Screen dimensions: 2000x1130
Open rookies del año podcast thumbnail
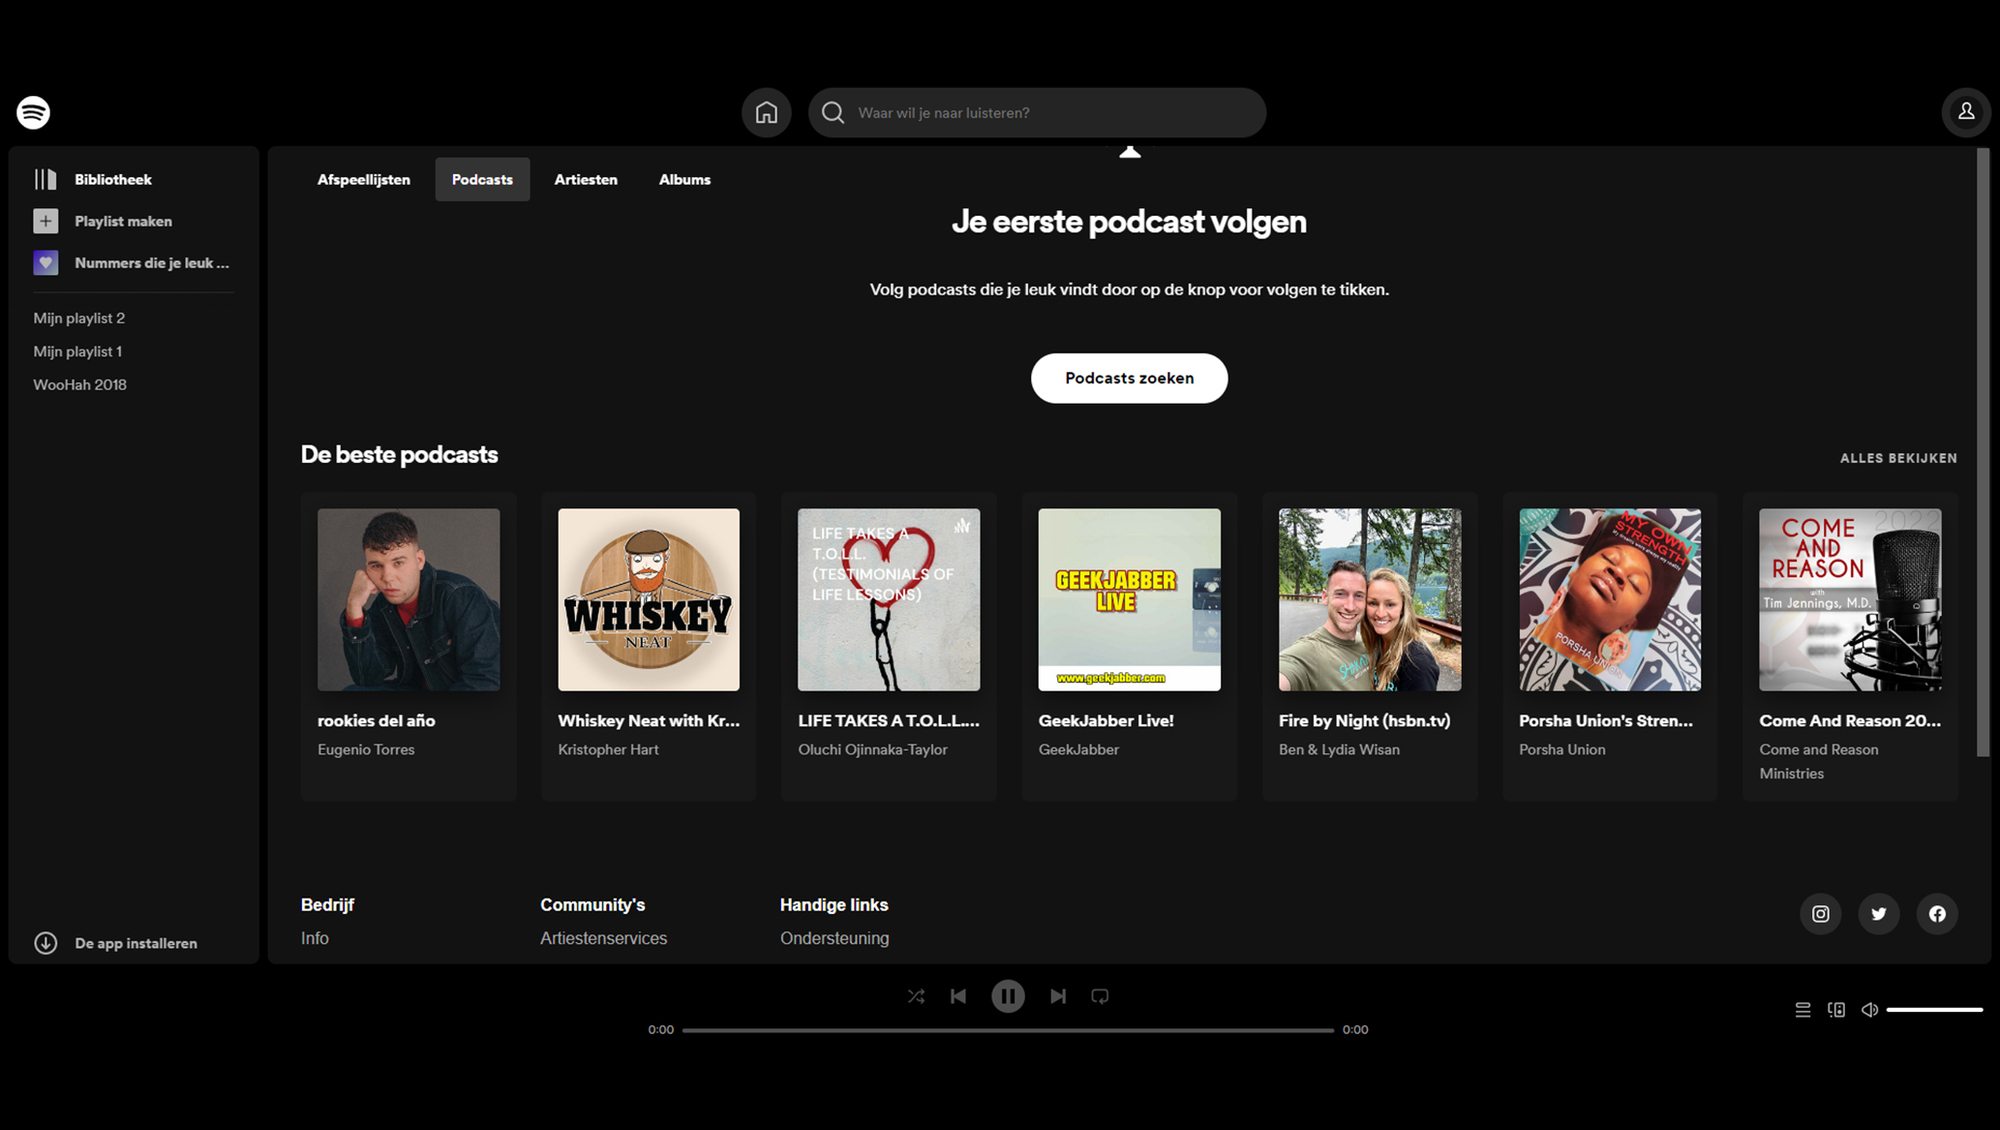coord(409,599)
